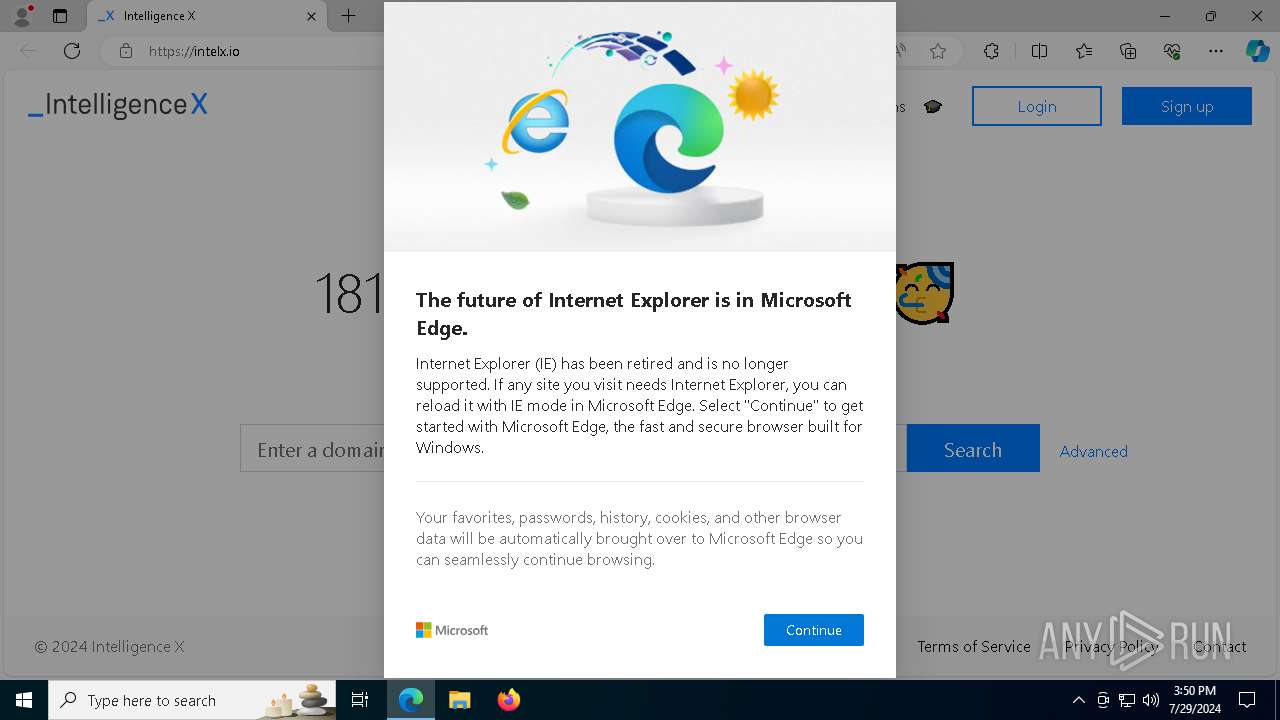Refresh the intelx.io page
The image size is (1280, 720).
72,51
